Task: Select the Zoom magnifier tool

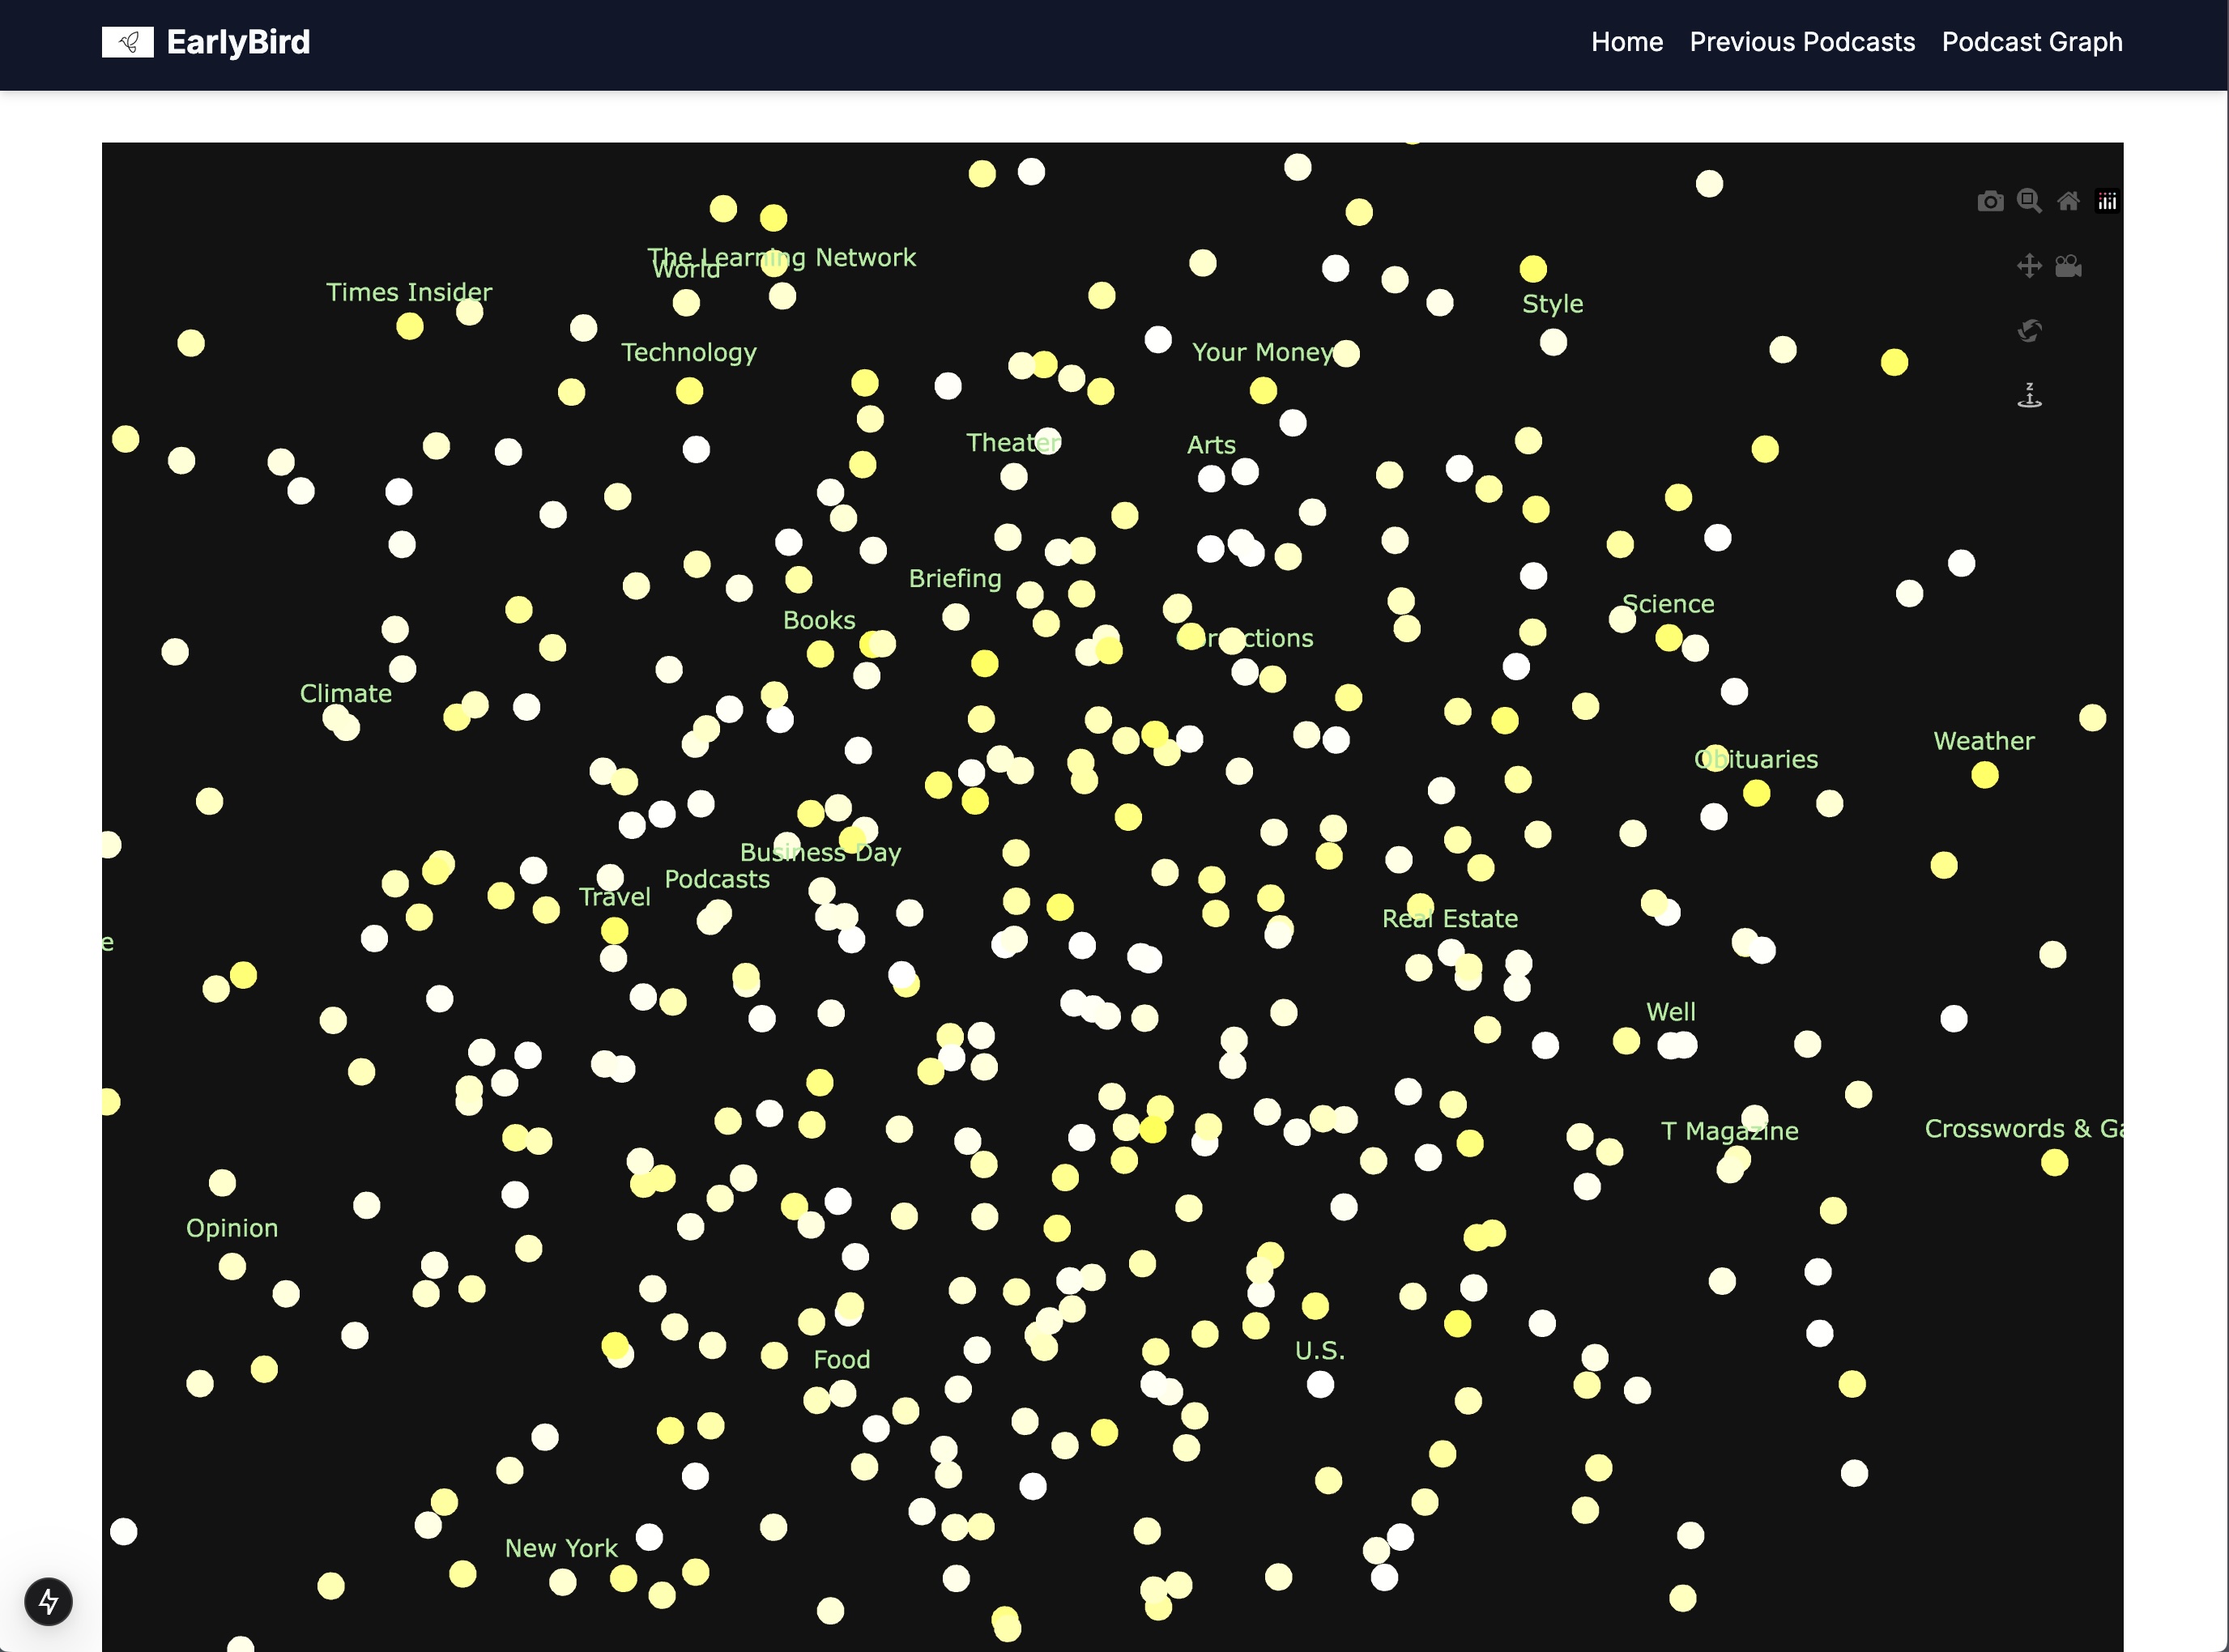Action: (2029, 202)
